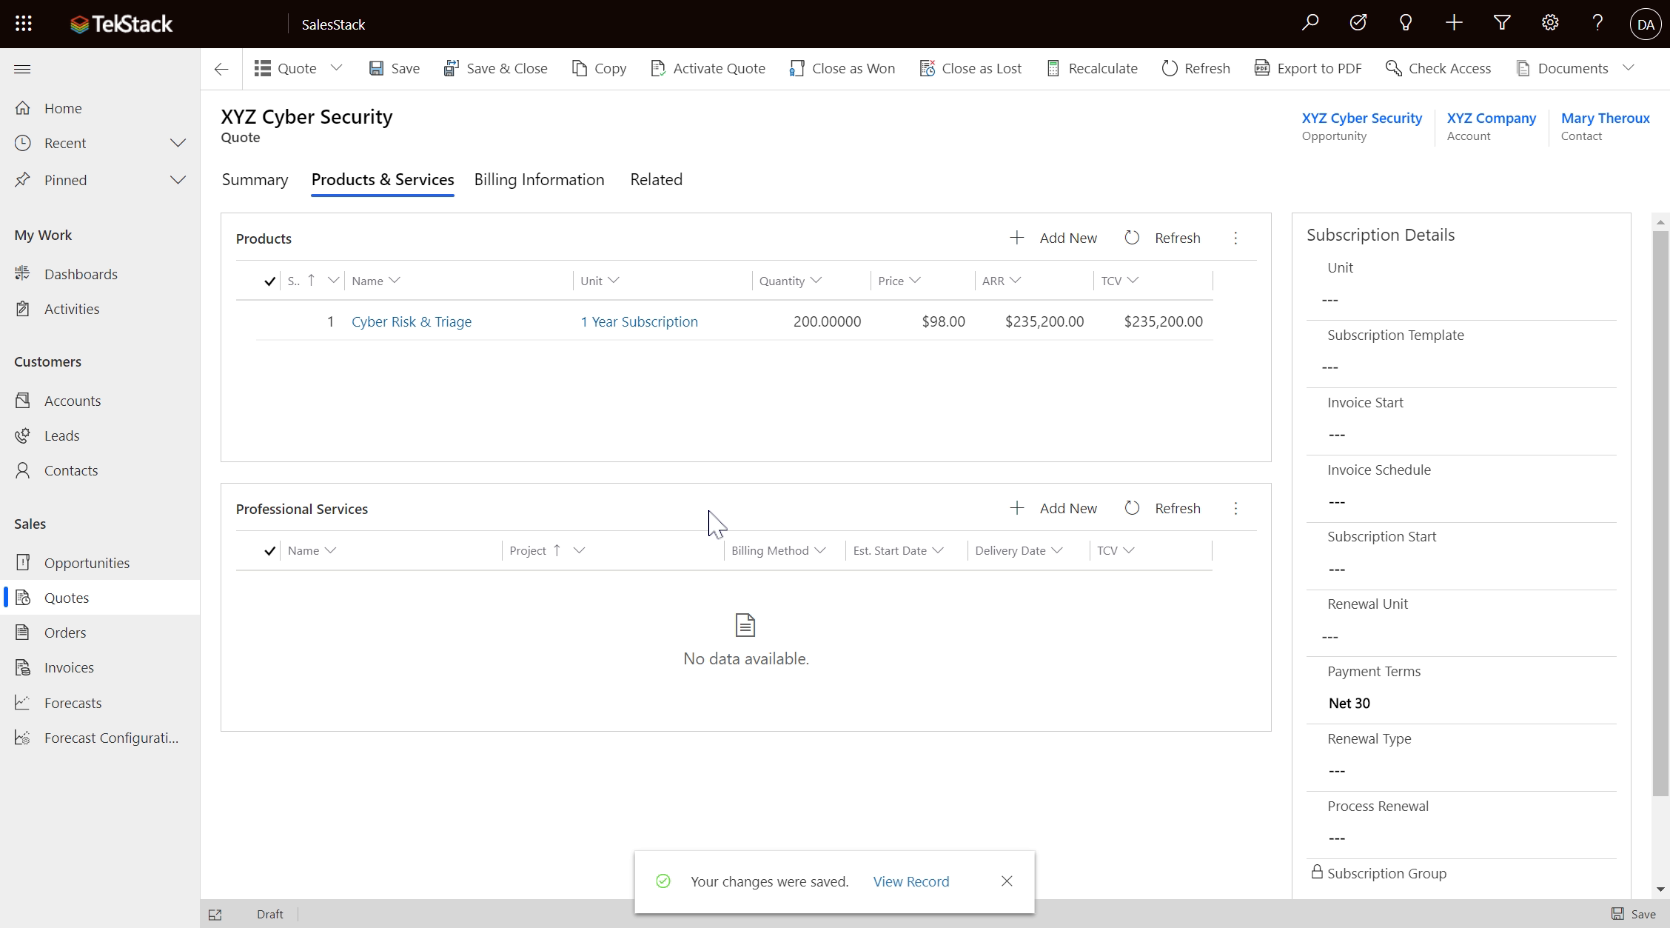Screen dimensions: 1670x928
Task: Open Cyber Risk & Triage product link
Action: point(411,322)
